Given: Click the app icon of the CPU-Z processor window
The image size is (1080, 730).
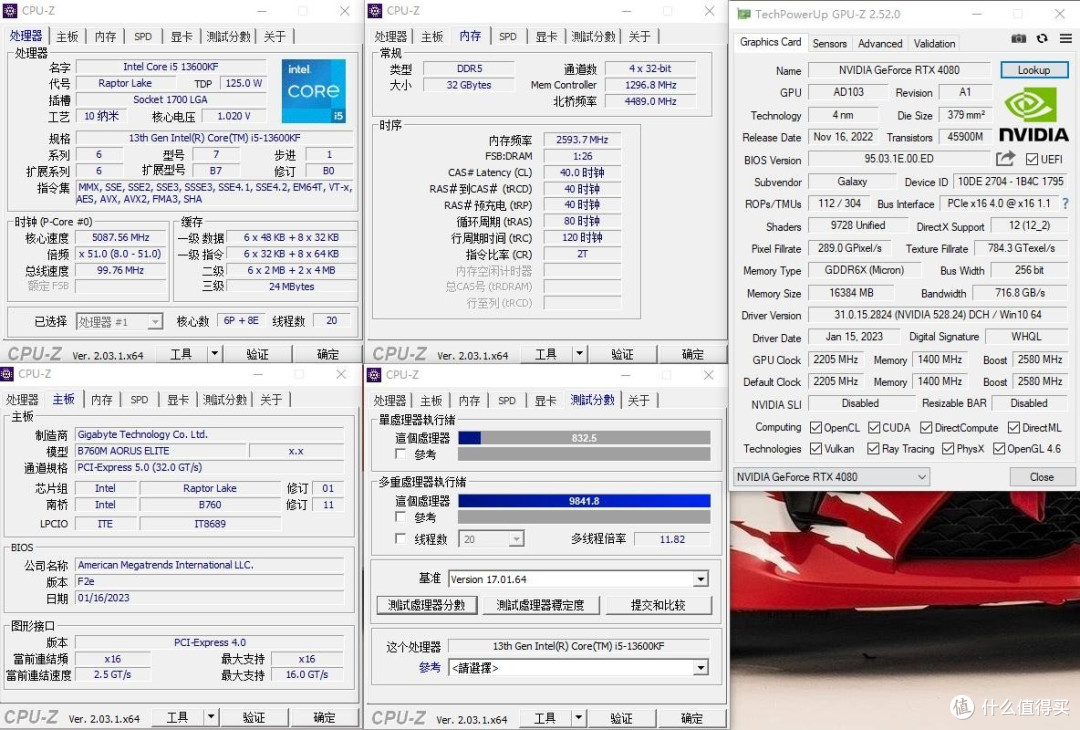Looking at the screenshot, I should click(10, 11).
